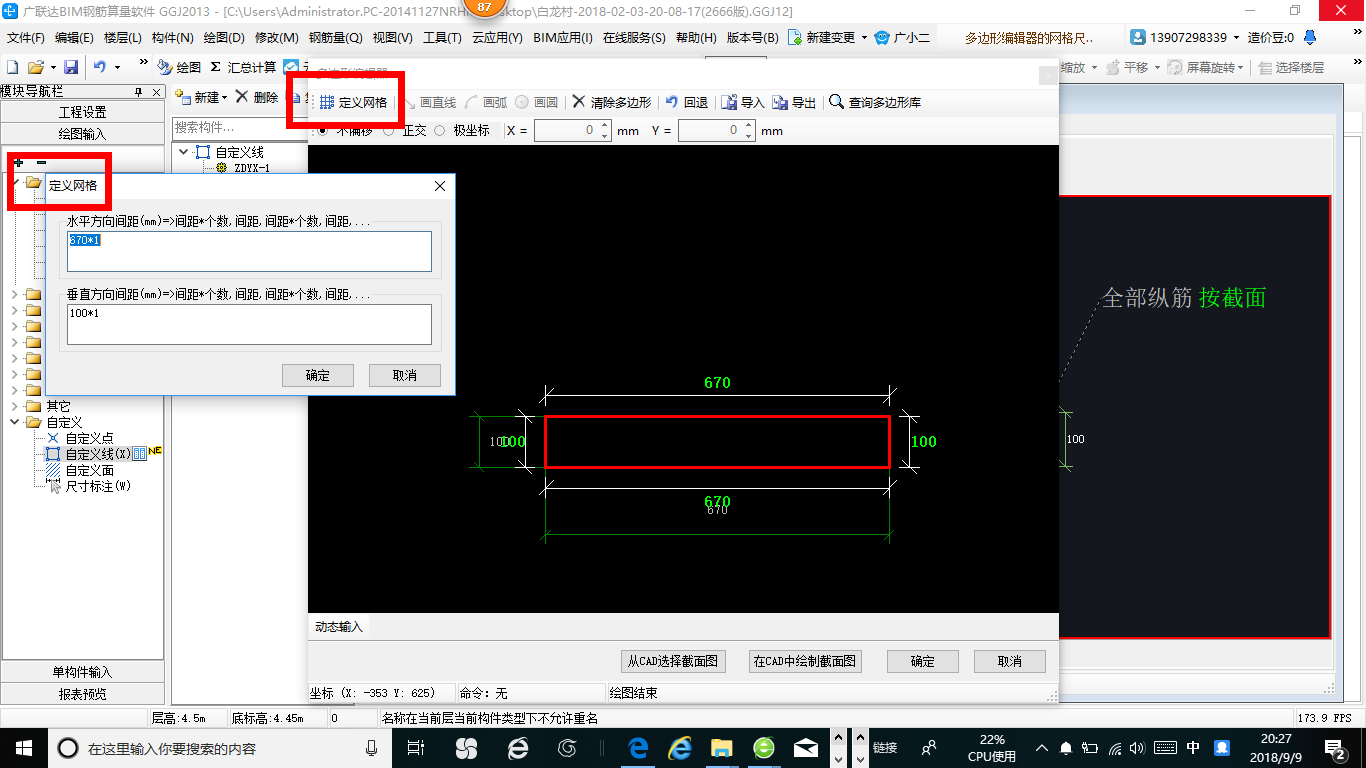Viewport: 1366px width, 768px height.
Task: Select the 正交 radio button
Action: (389, 130)
